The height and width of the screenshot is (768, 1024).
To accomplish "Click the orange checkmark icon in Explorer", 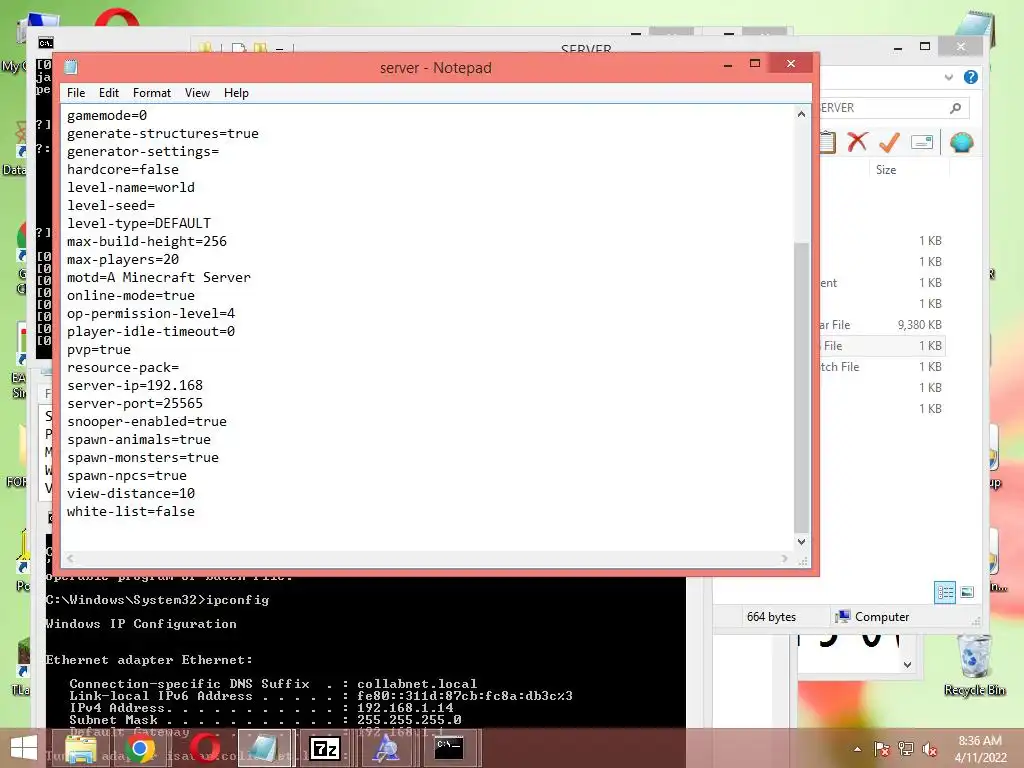I will pyautogui.click(x=889, y=142).
